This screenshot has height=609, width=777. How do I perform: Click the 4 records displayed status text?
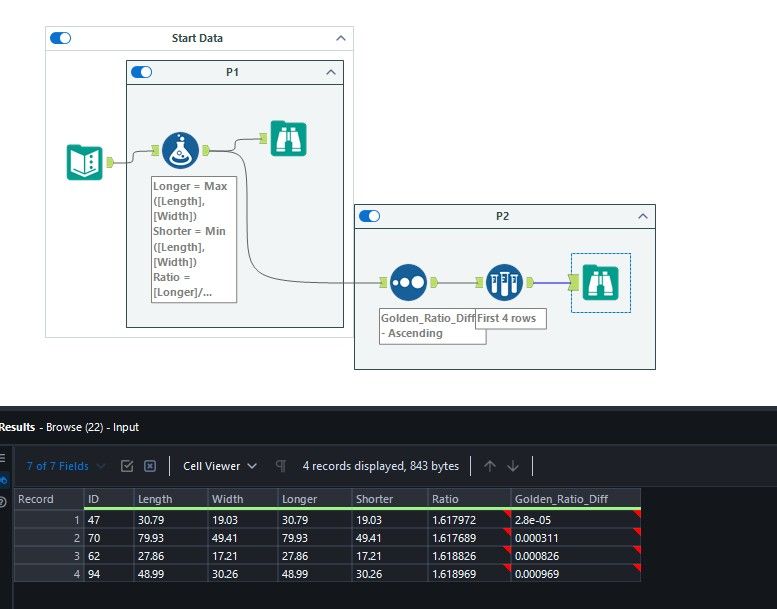[381, 466]
